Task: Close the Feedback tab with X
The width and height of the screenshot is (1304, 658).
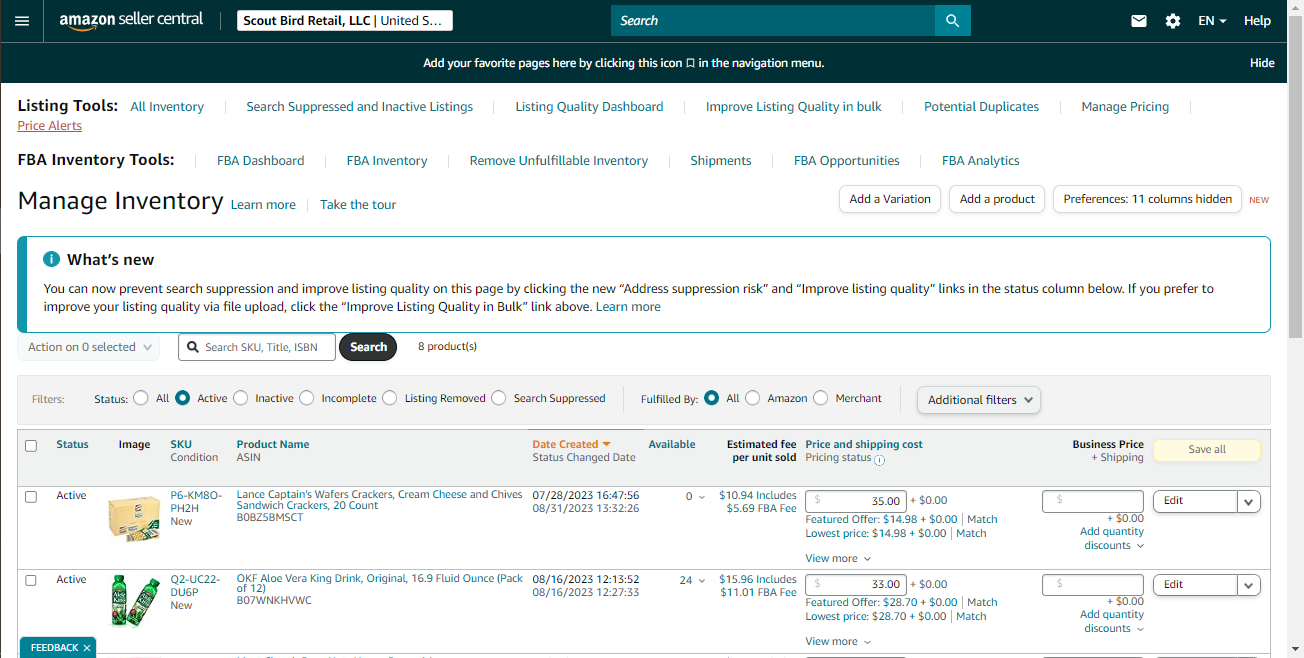Action: [87, 648]
